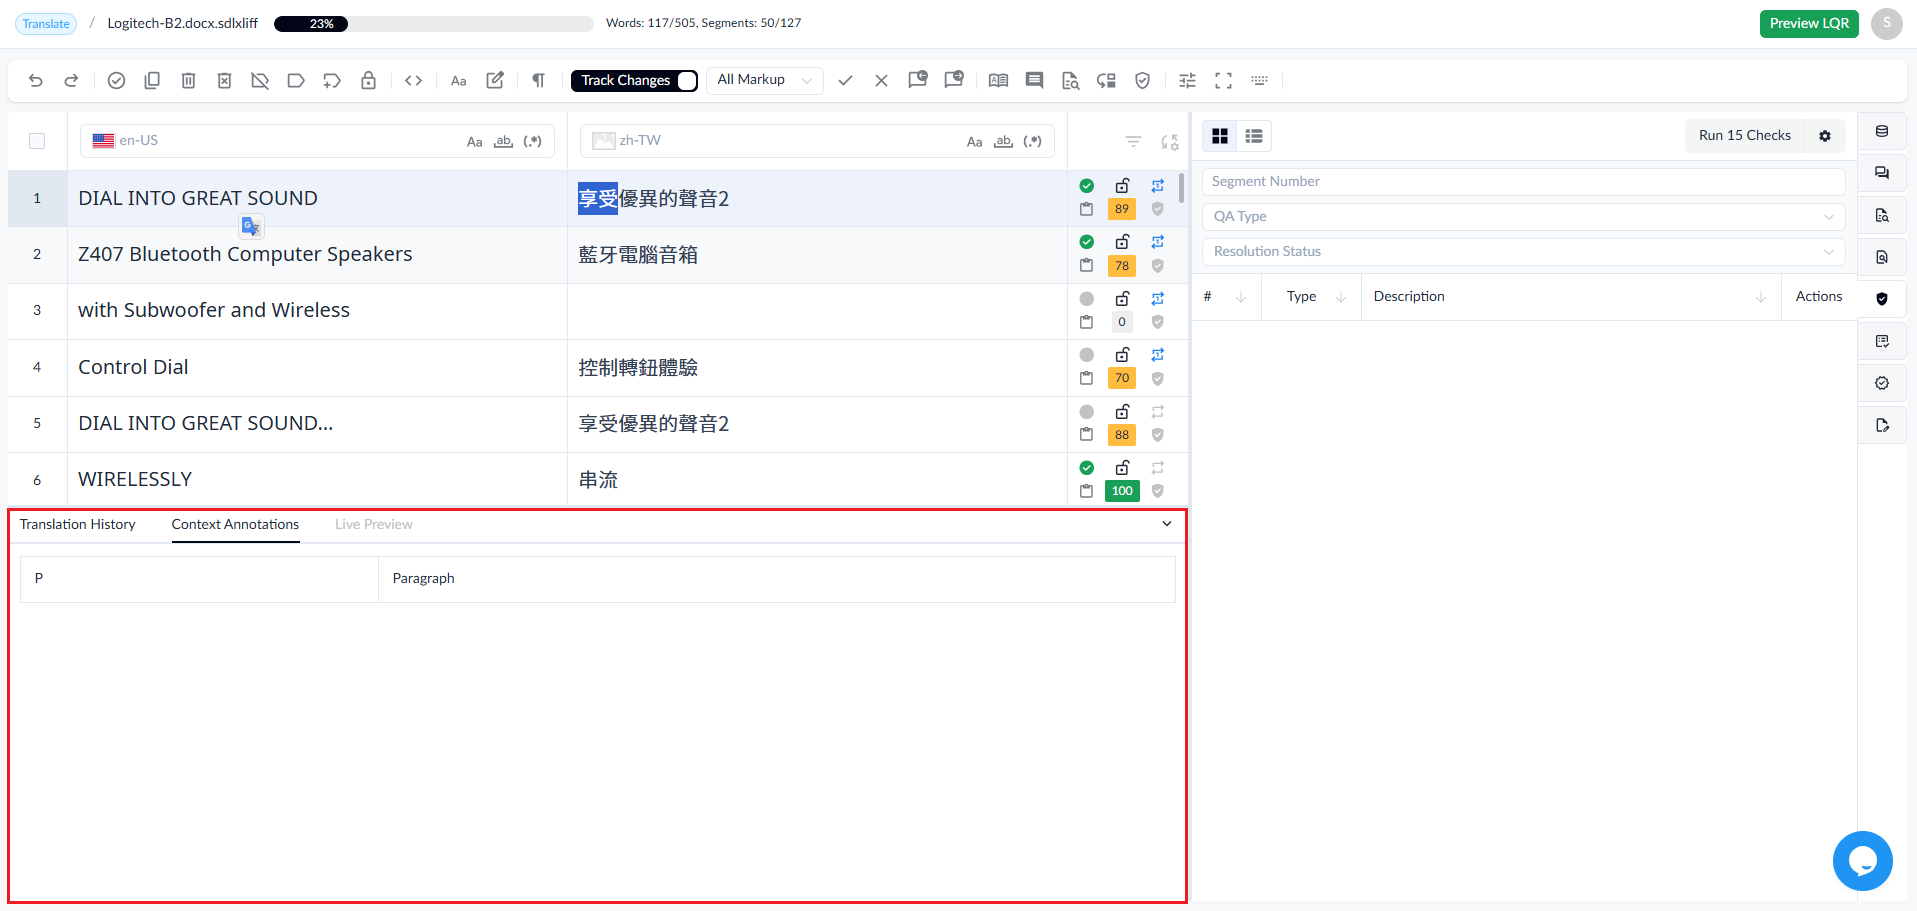Click the Google Translate icon on segment 1
1917x911 pixels.
(251, 227)
